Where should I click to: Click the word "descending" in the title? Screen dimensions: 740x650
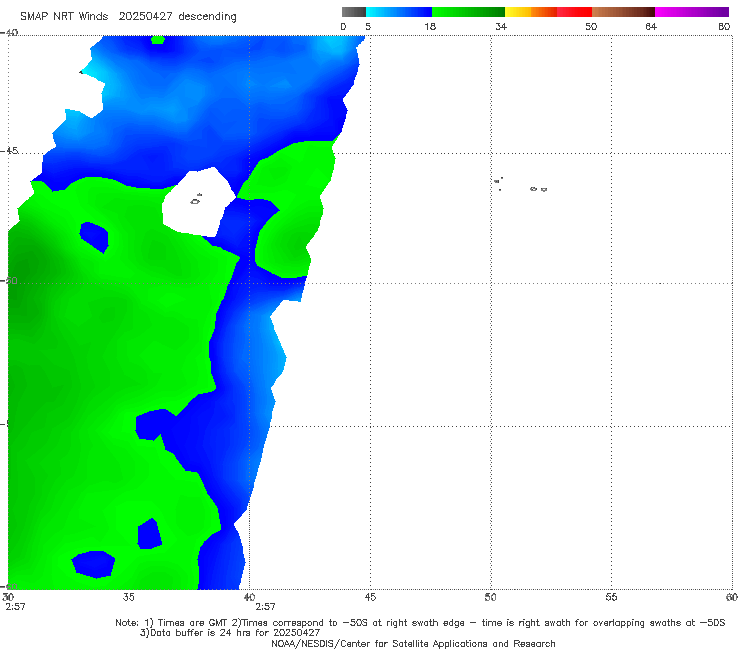coord(208,17)
